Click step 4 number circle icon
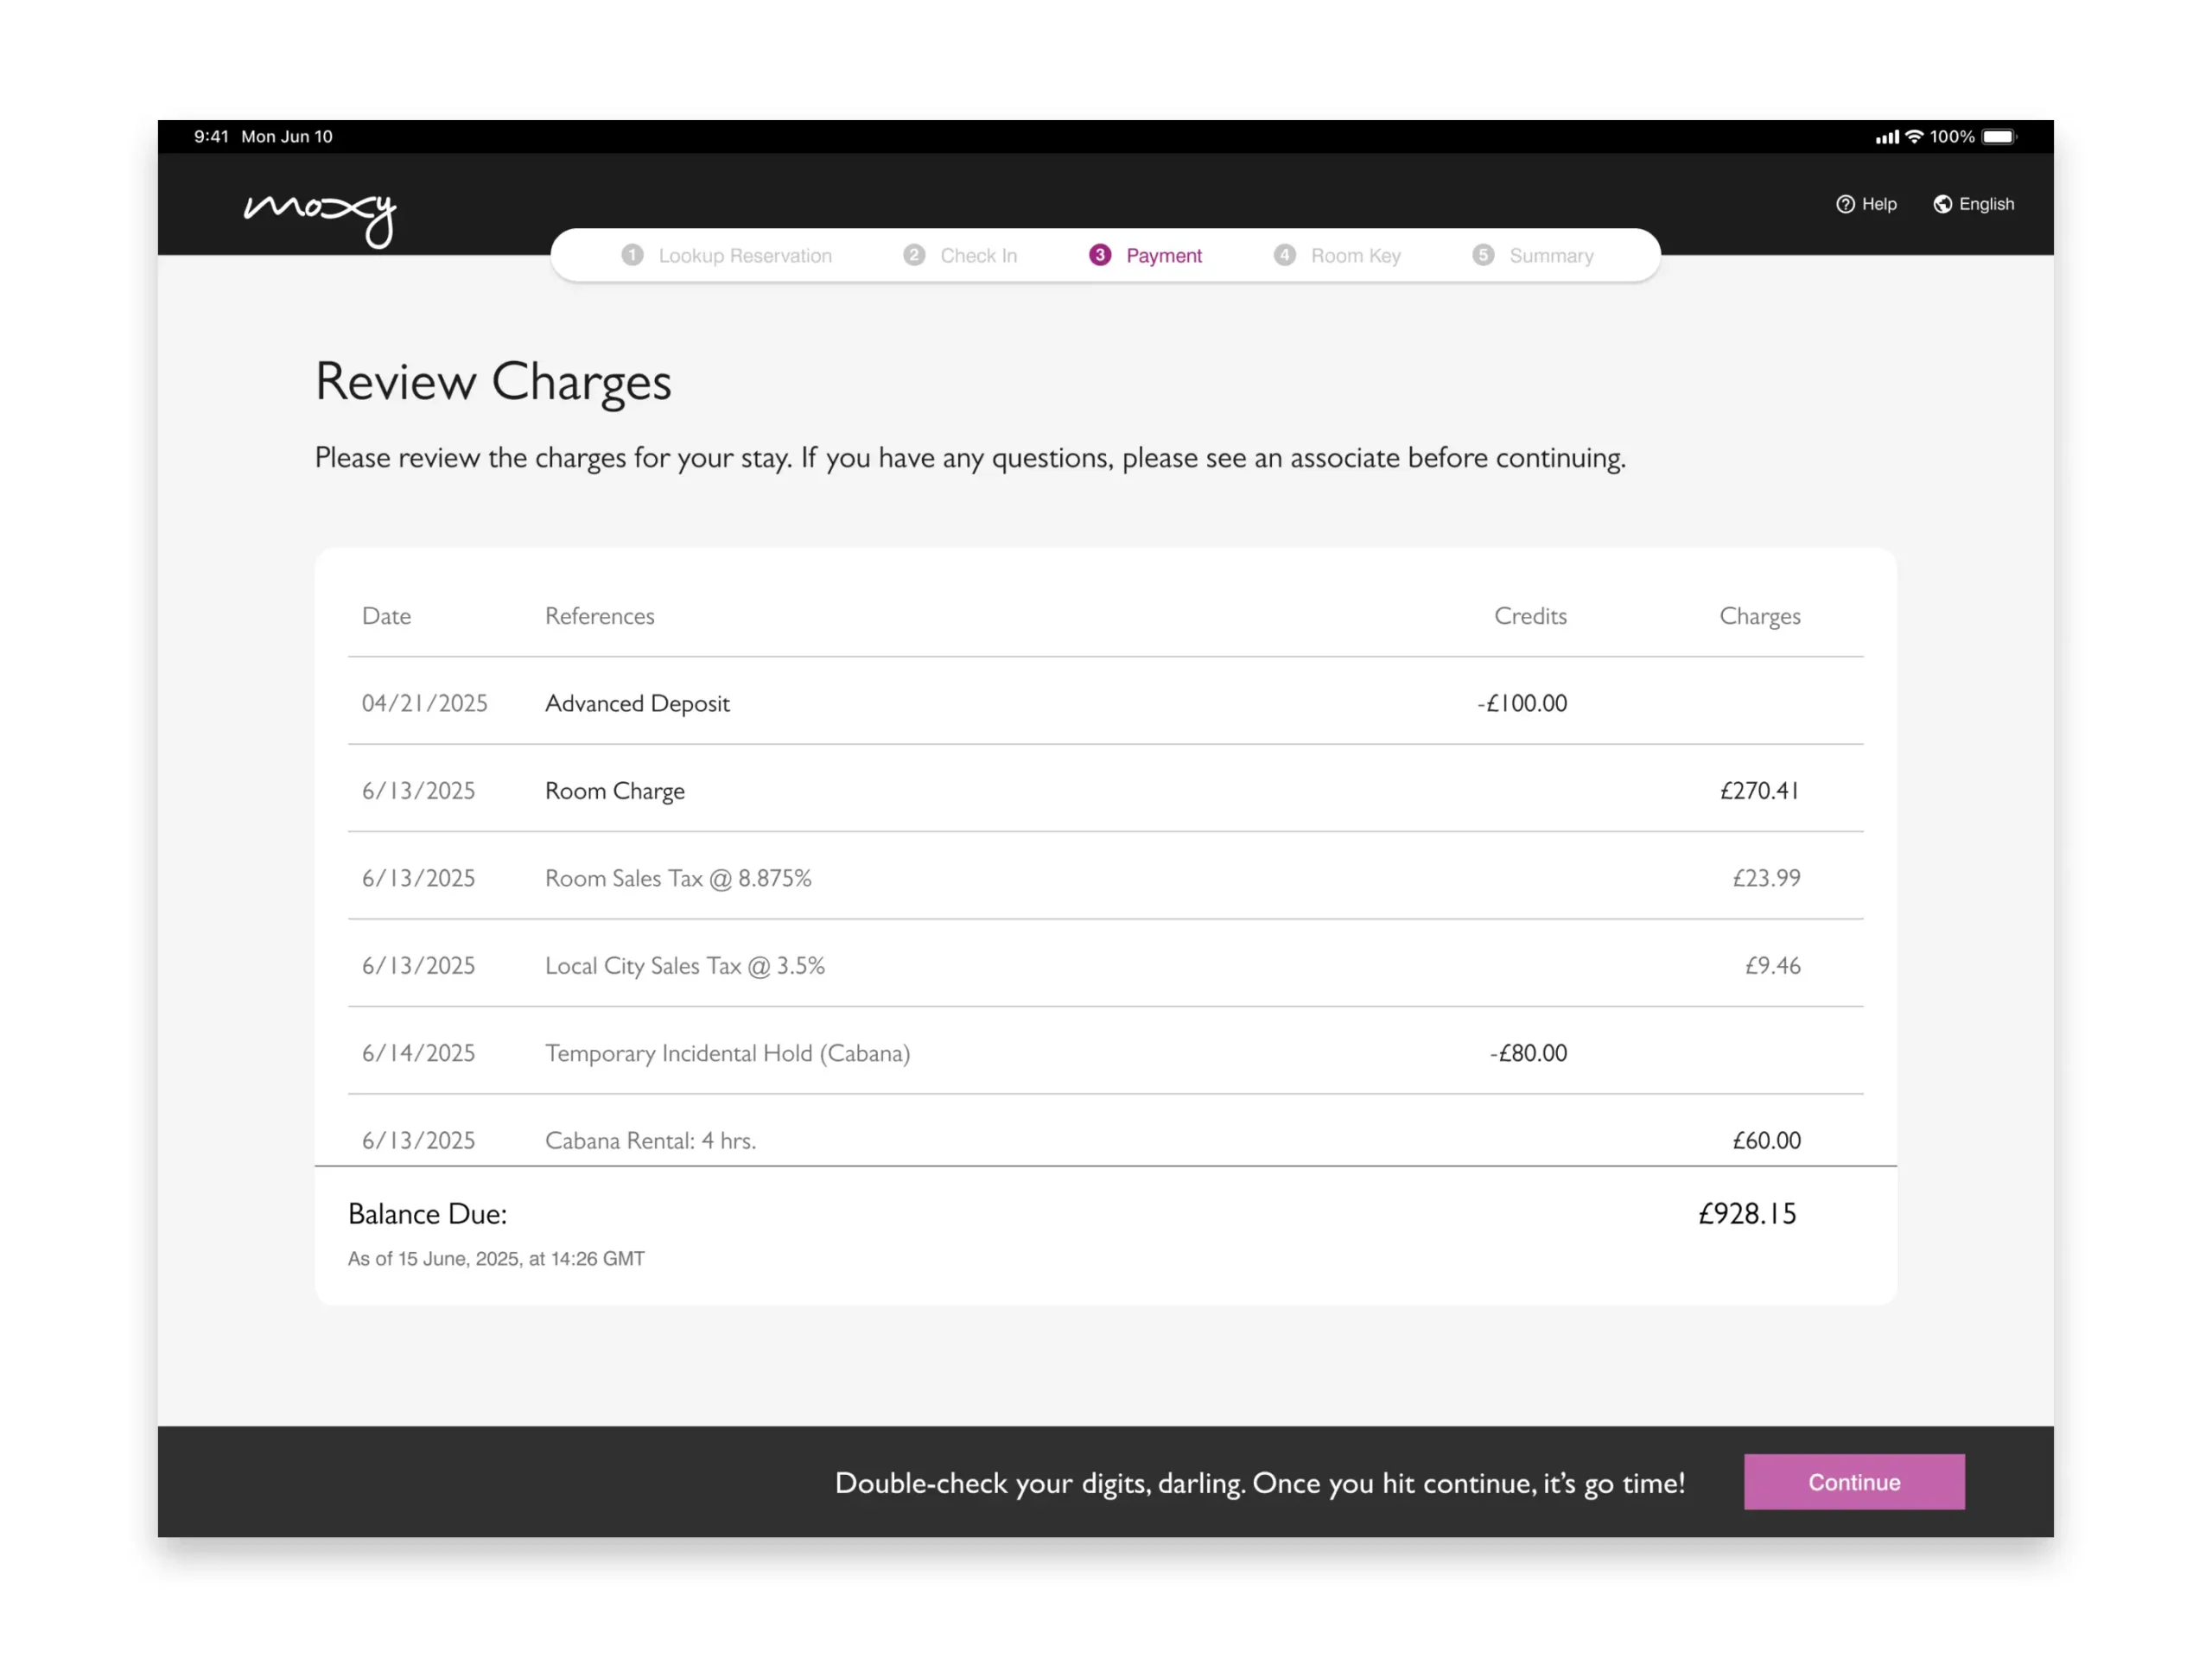This screenshot has height=1659, width=2212. [x=1284, y=255]
